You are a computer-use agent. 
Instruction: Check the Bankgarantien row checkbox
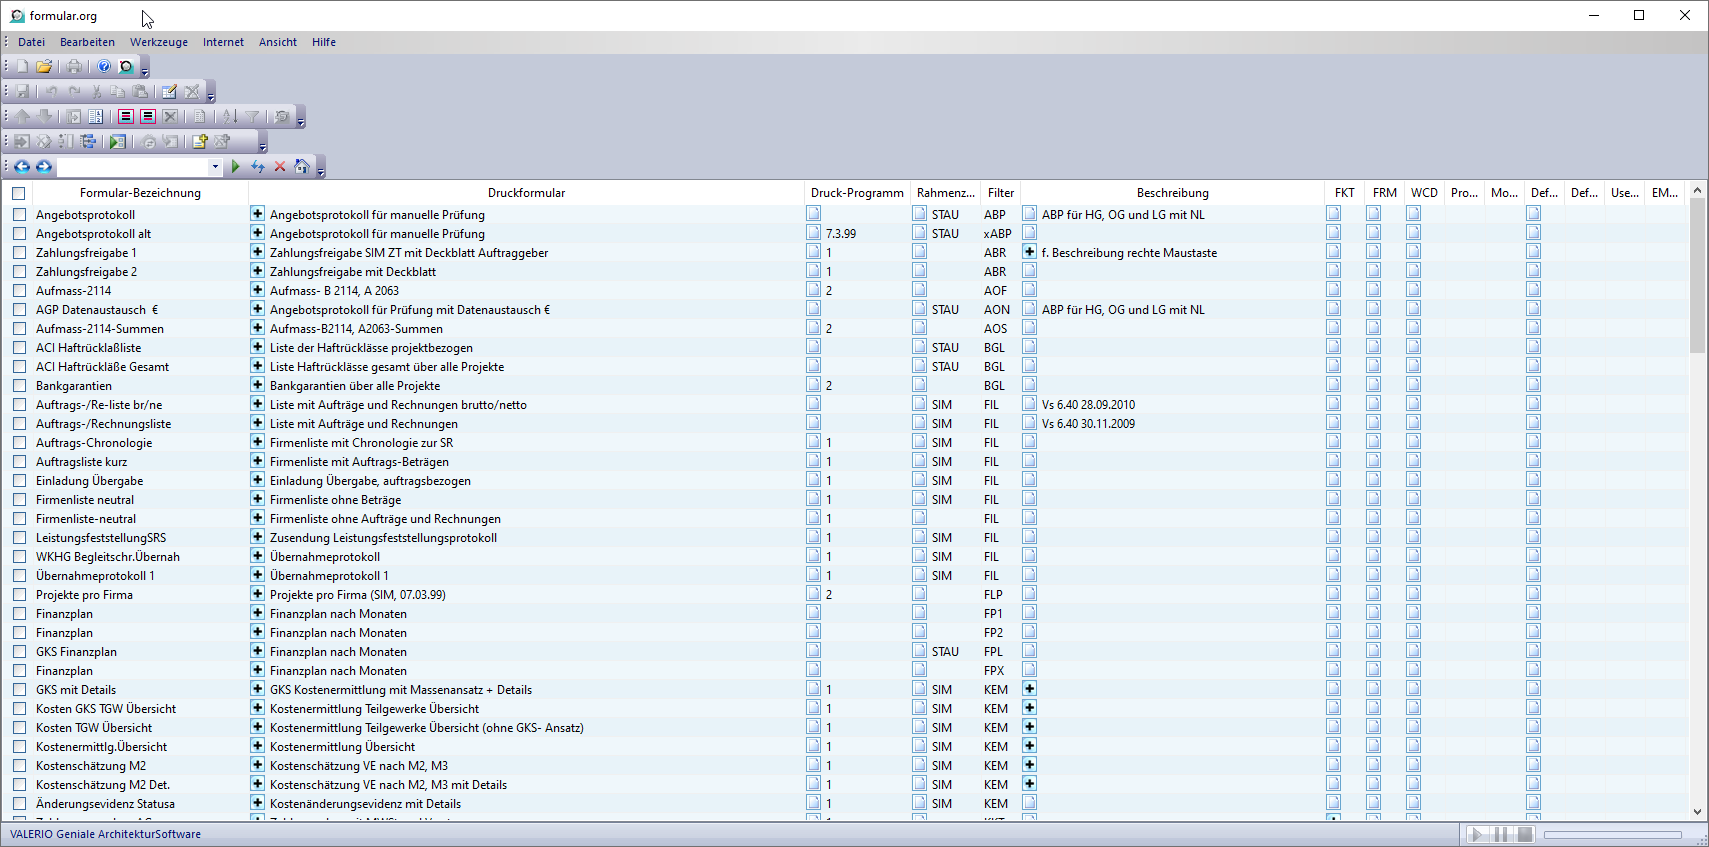19,386
